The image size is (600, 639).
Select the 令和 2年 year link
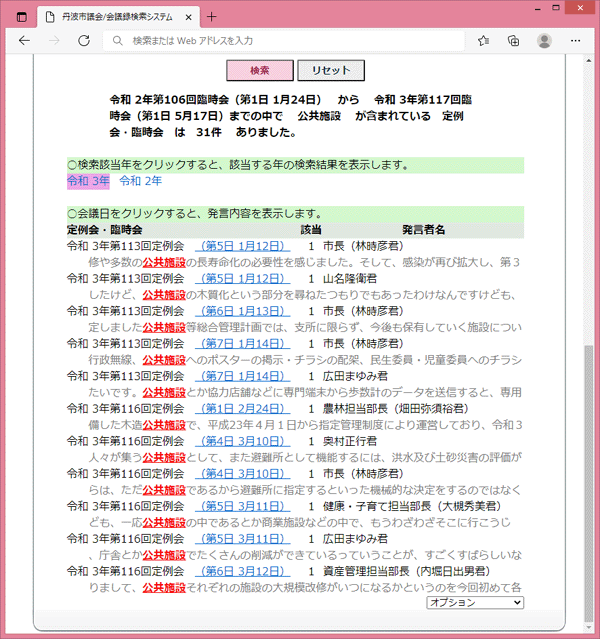[x=141, y=181]
